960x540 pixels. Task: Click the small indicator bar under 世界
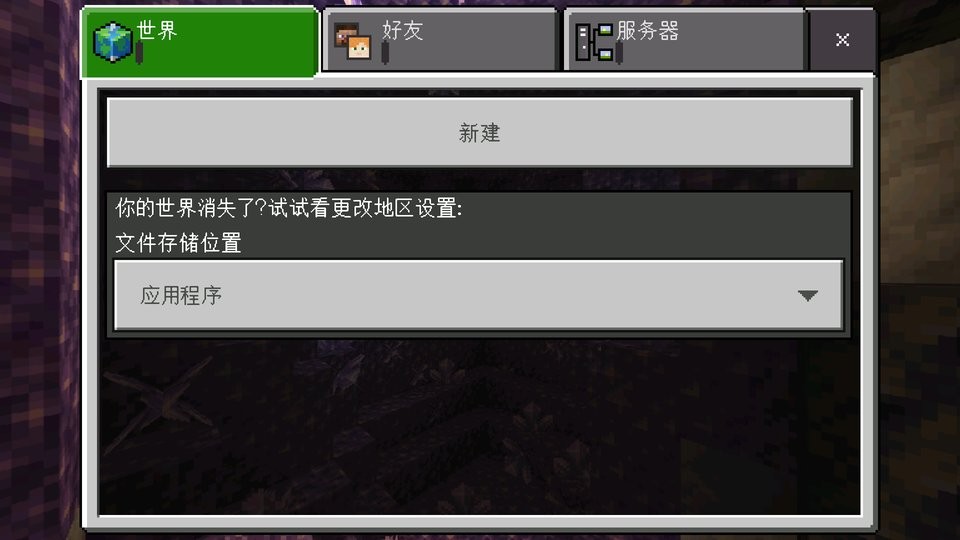(140, 53)
